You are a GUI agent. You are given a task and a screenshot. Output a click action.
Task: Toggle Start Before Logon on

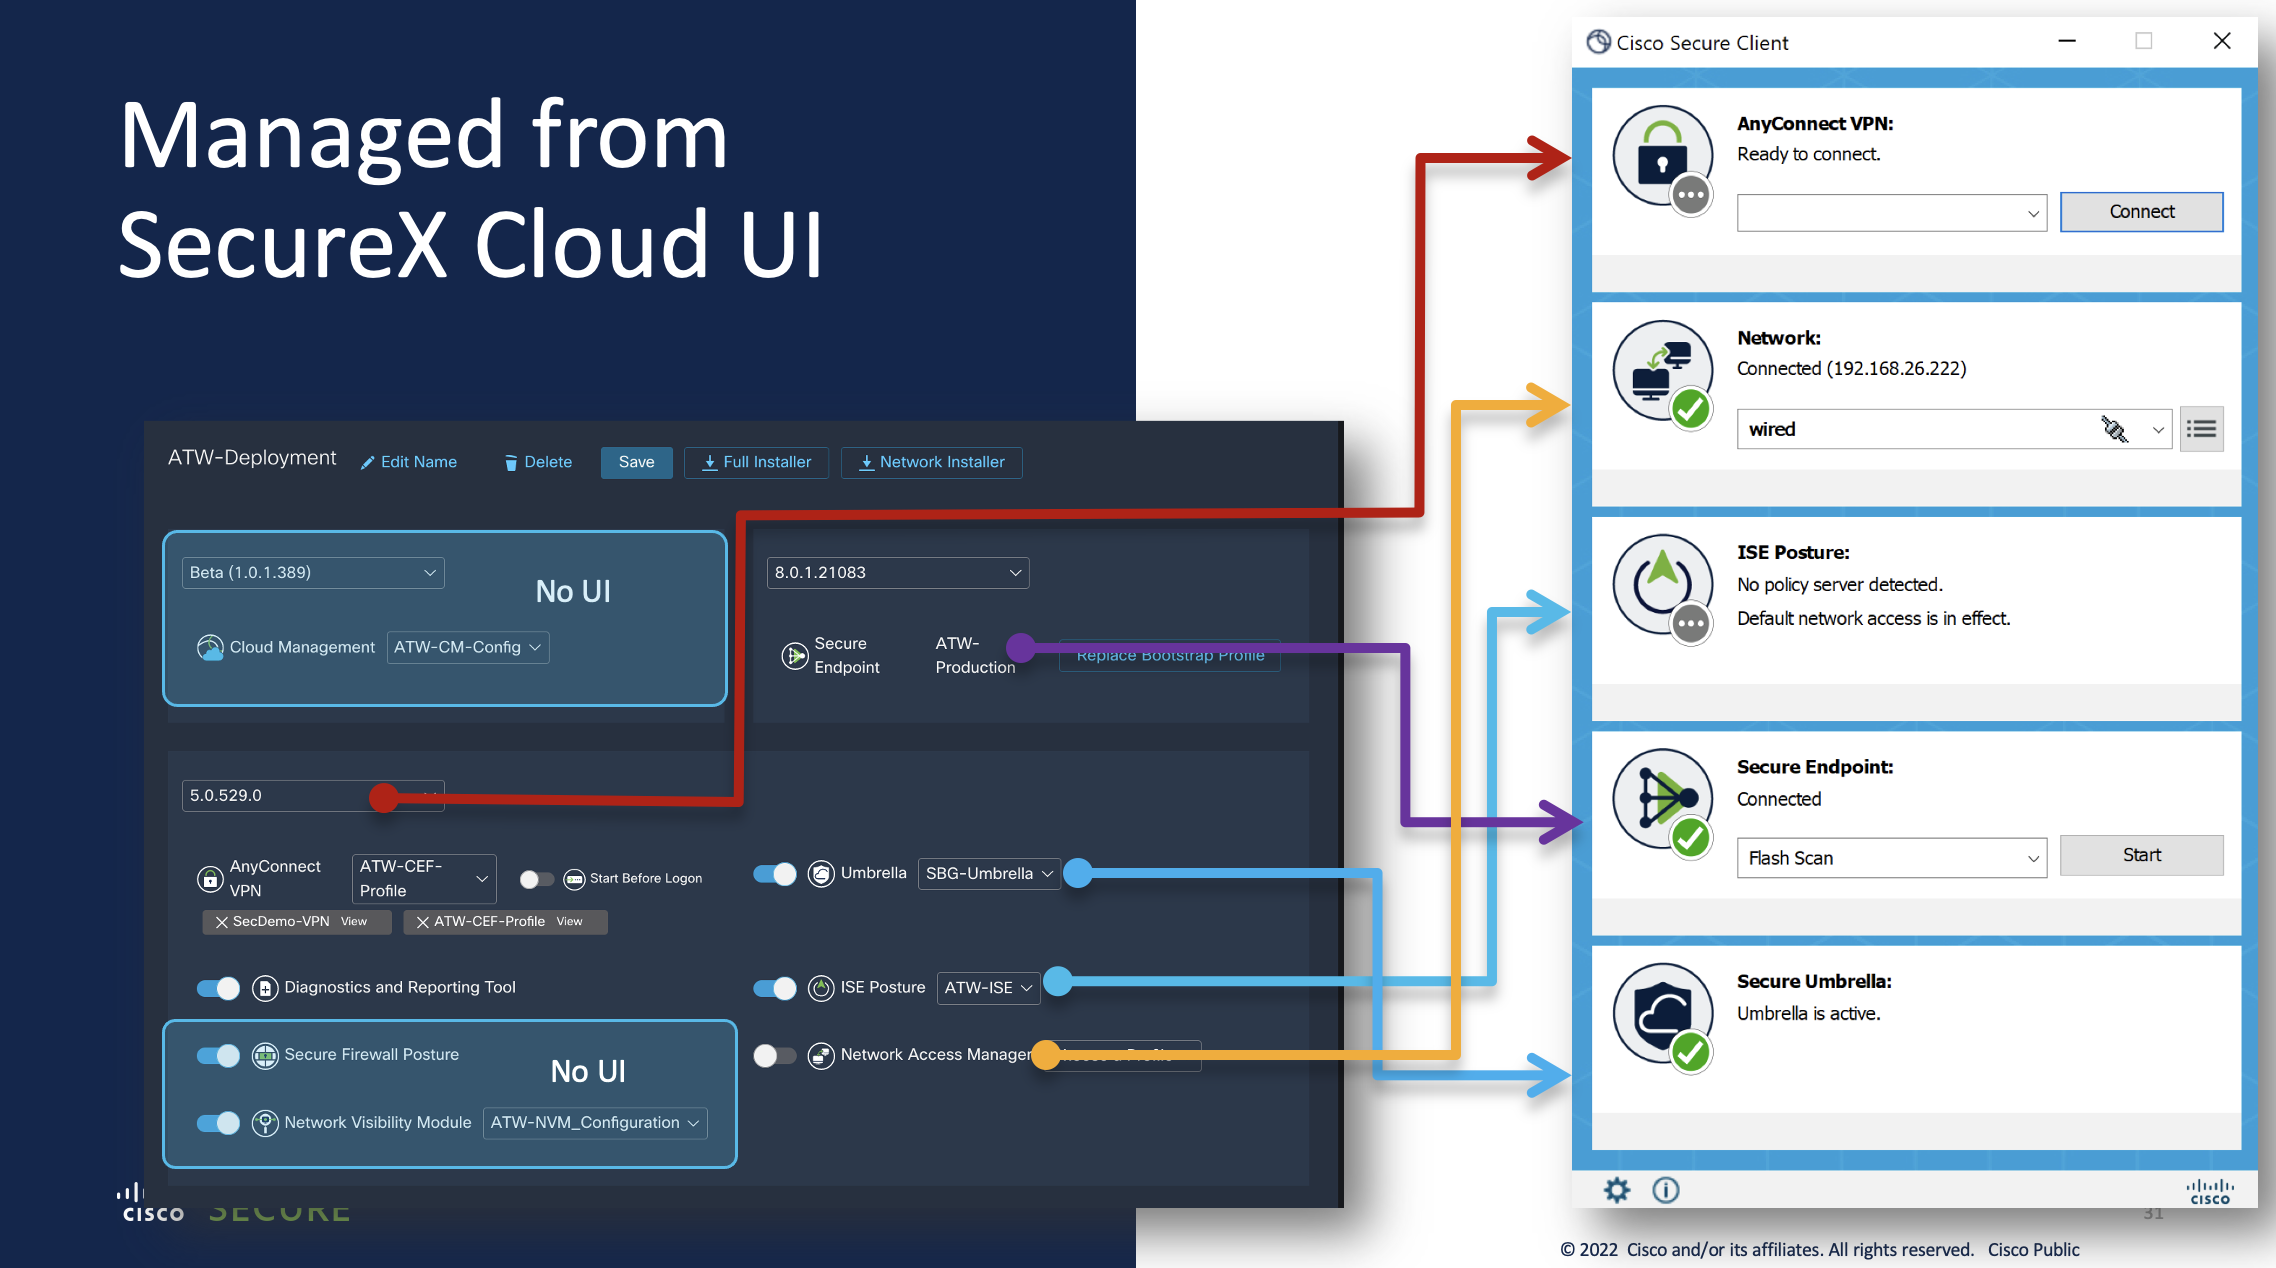point(537,878)
